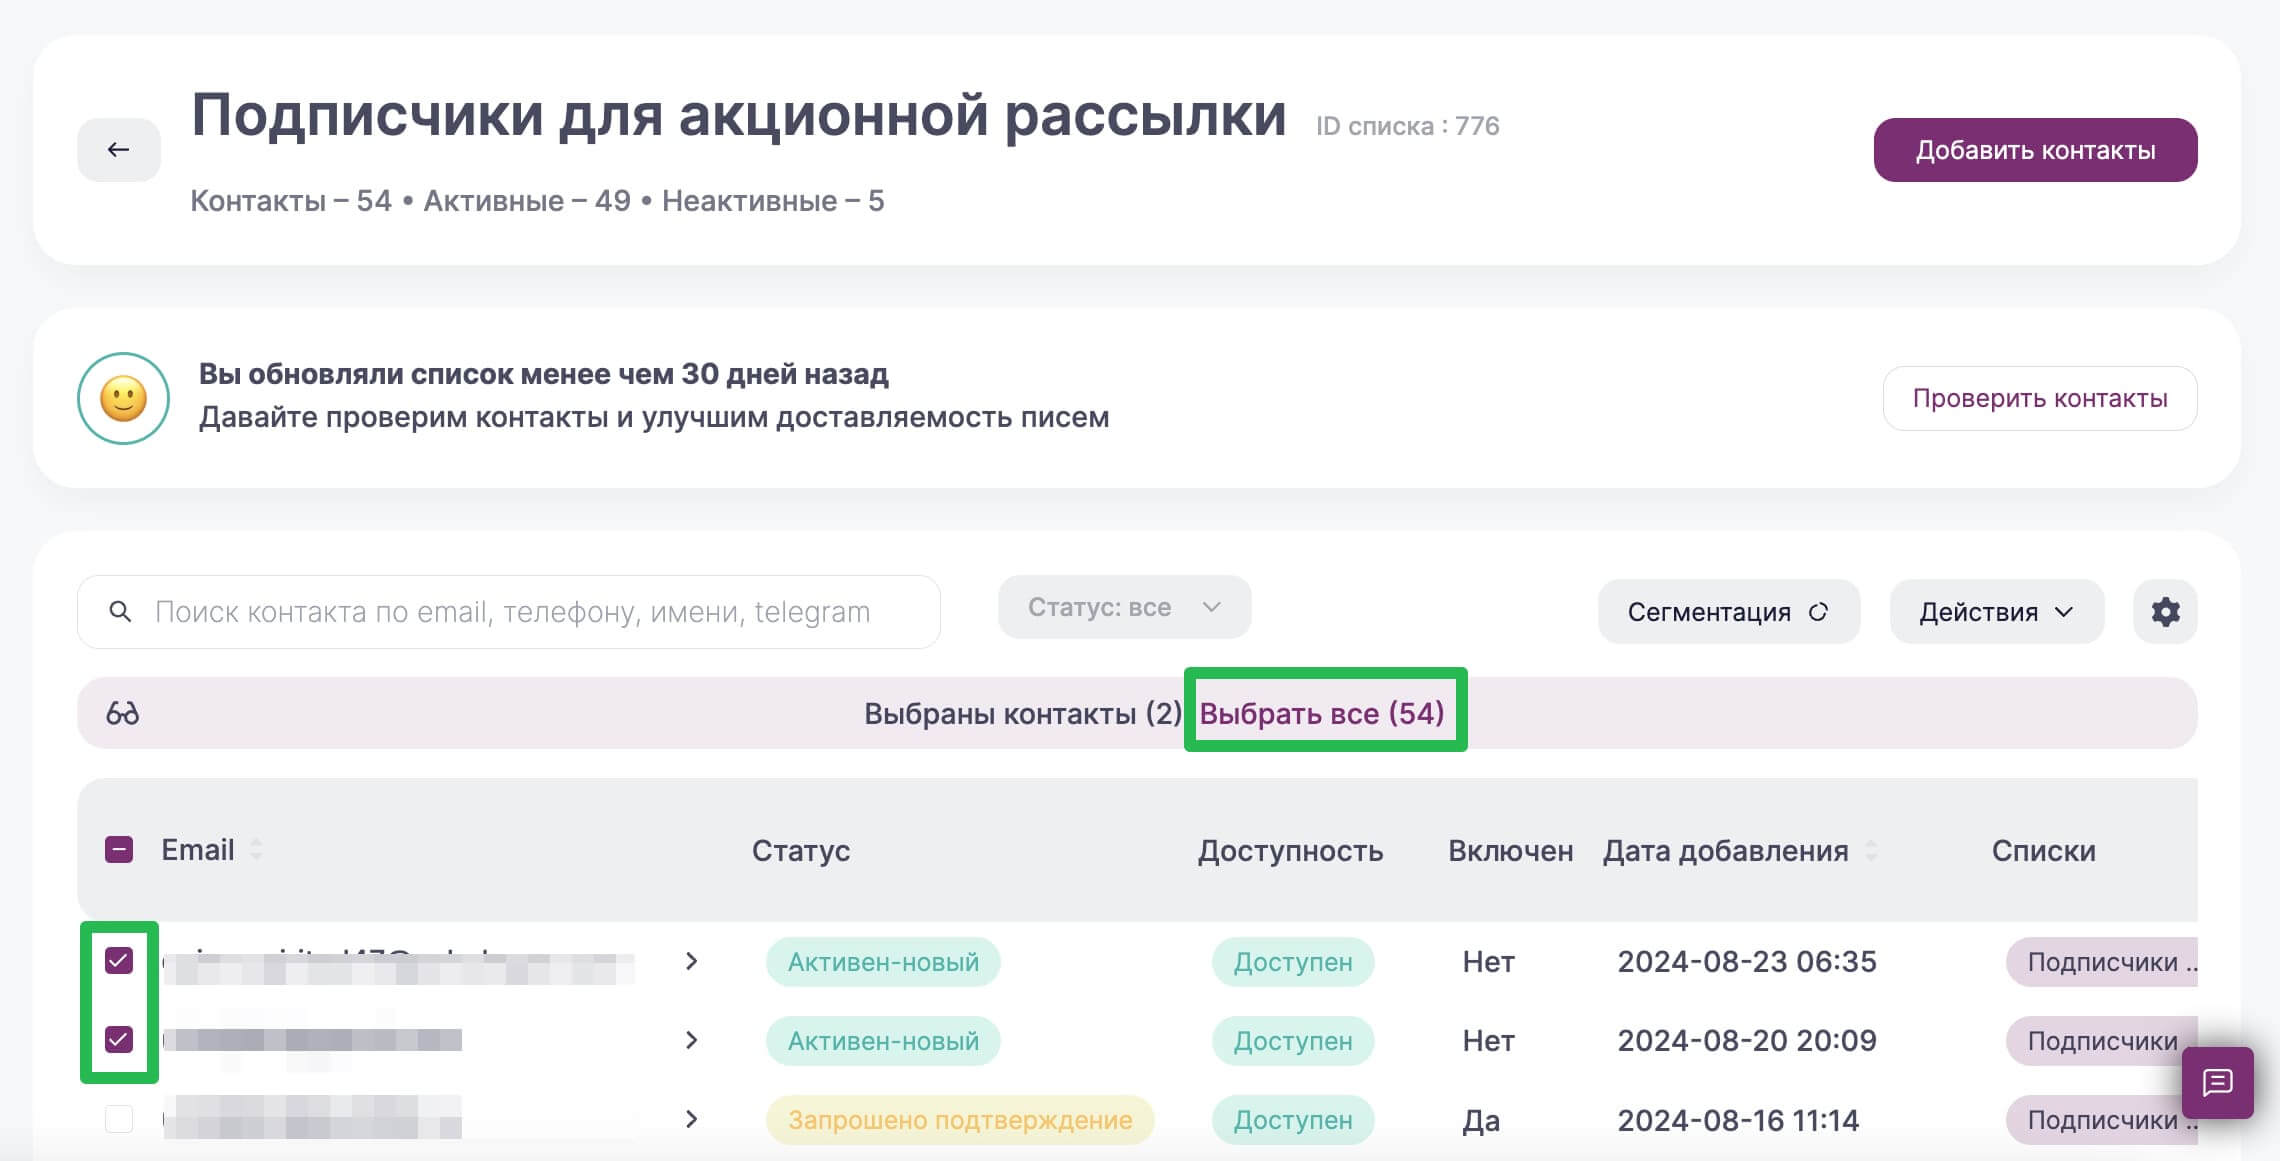Uncheck contact added 2024-08-23 06:35

pos(119,961)
